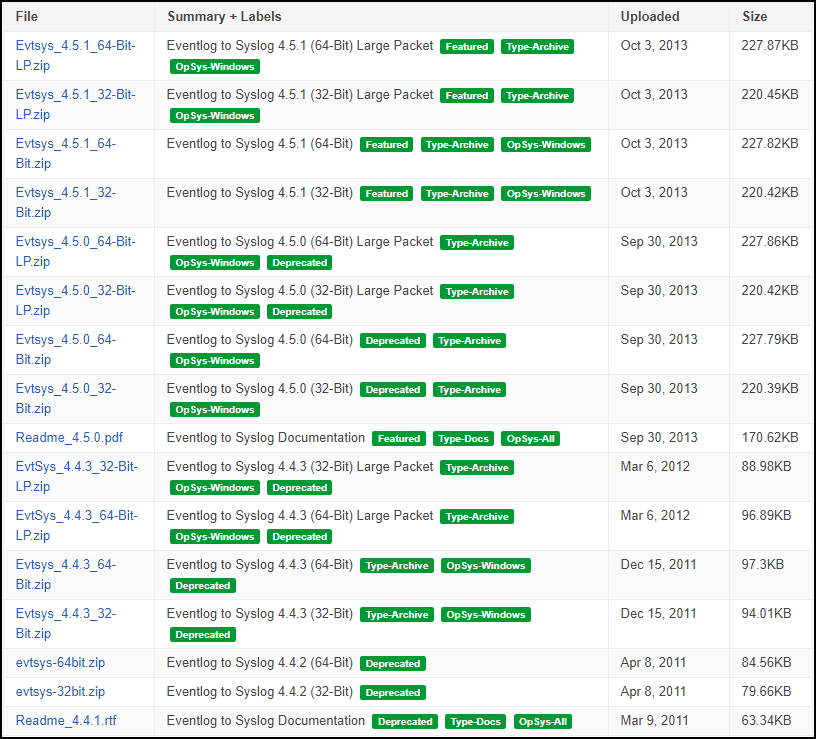Click OpSys-Windows label on Evtsys_4.5.0_32-Bit.zip row

point(215,410)
